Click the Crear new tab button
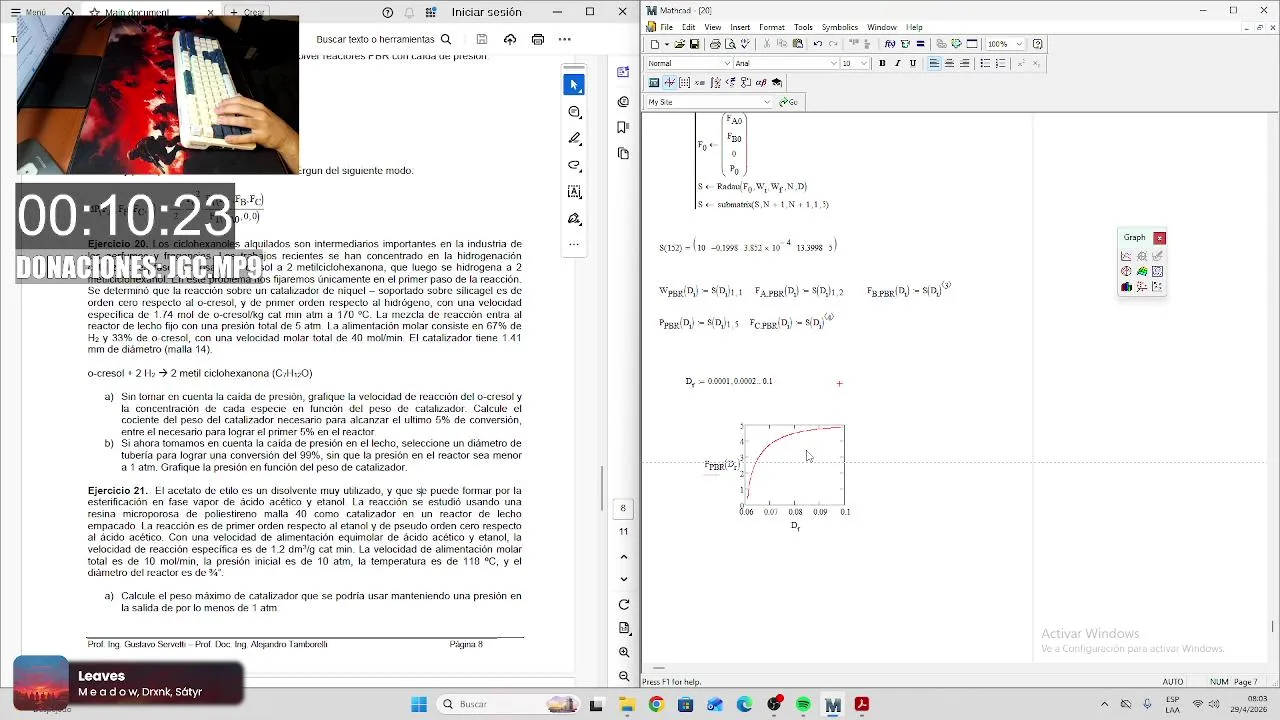This screenshot has height=720, width=1280. click(247, 12)
